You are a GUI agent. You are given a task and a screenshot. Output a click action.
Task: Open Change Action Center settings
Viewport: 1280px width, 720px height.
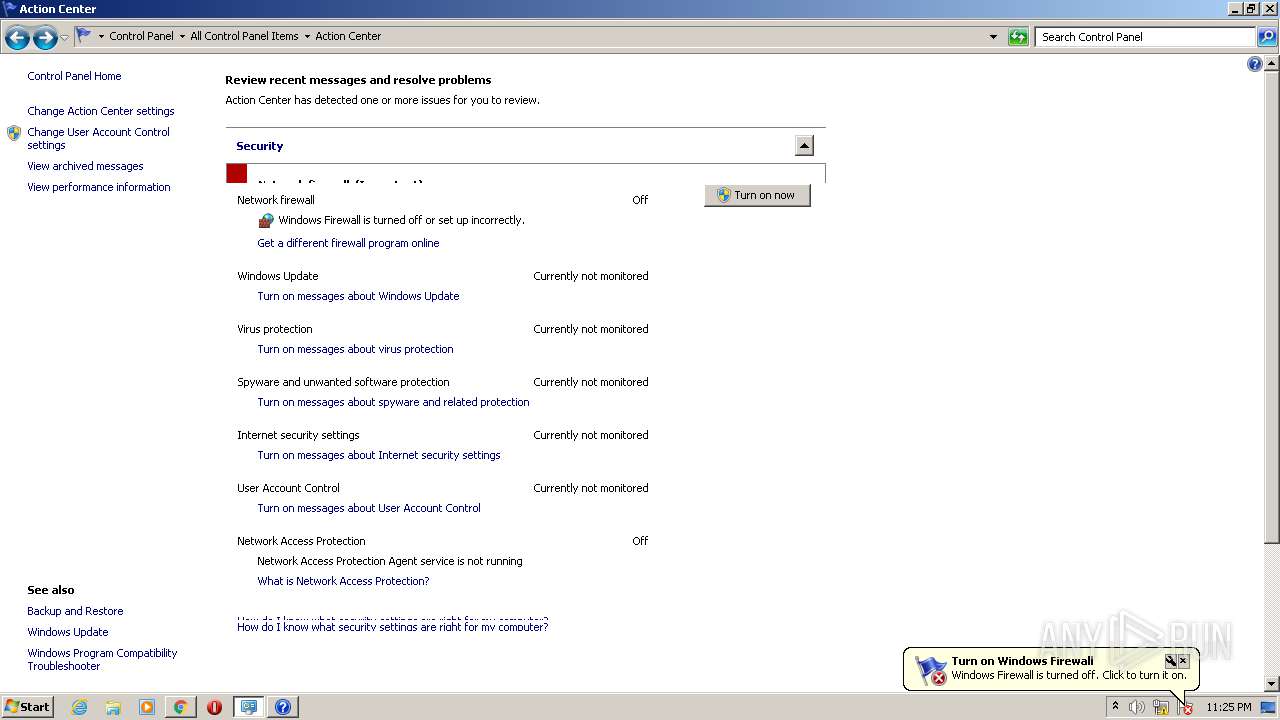tap(101, 111)
